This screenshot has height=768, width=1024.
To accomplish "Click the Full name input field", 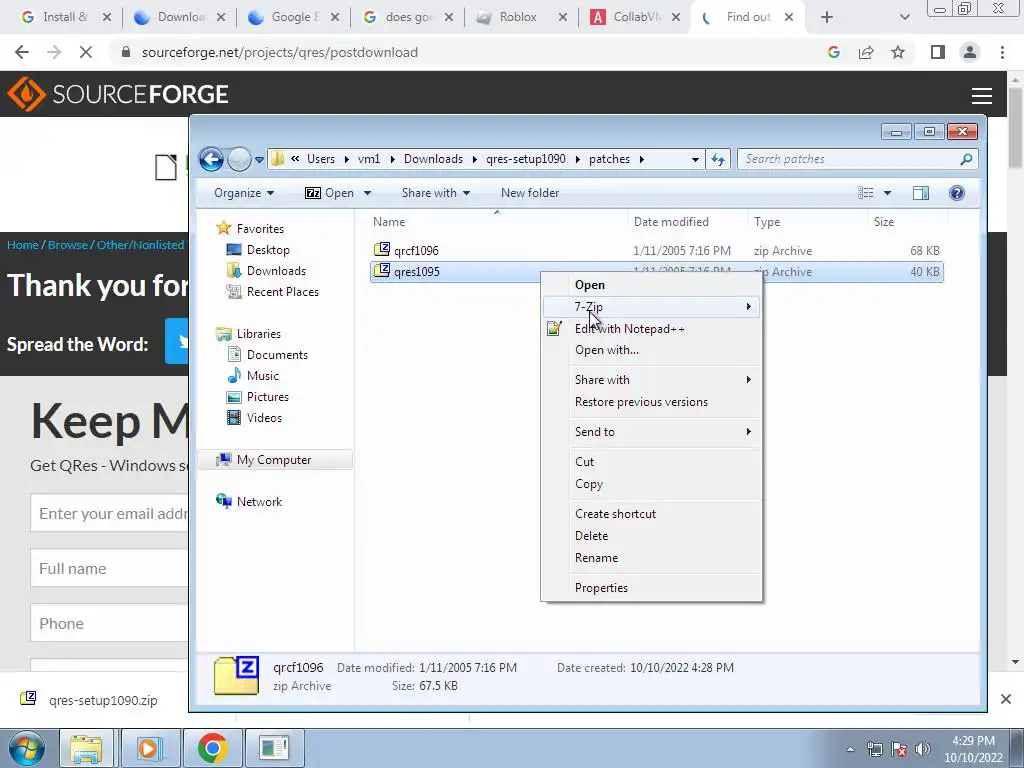I will pyautogui.click(x=110, y=568).
